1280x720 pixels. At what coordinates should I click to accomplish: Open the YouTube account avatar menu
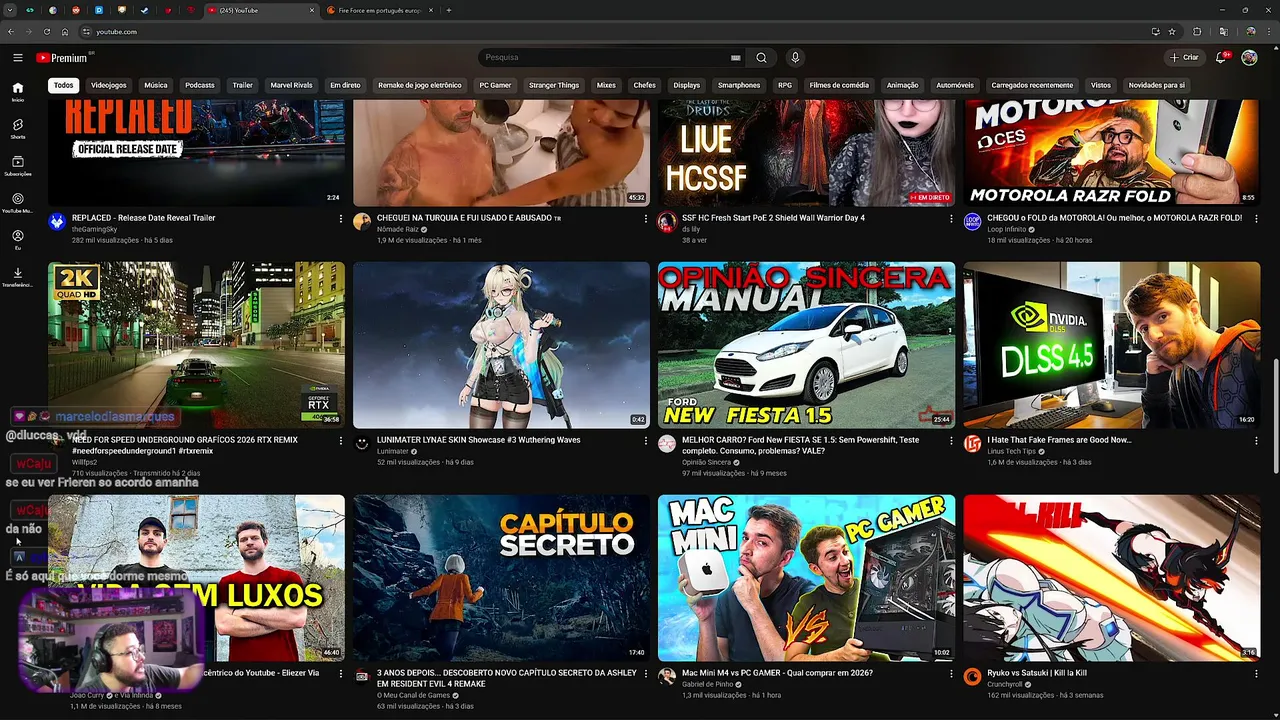coord(1249,58)
